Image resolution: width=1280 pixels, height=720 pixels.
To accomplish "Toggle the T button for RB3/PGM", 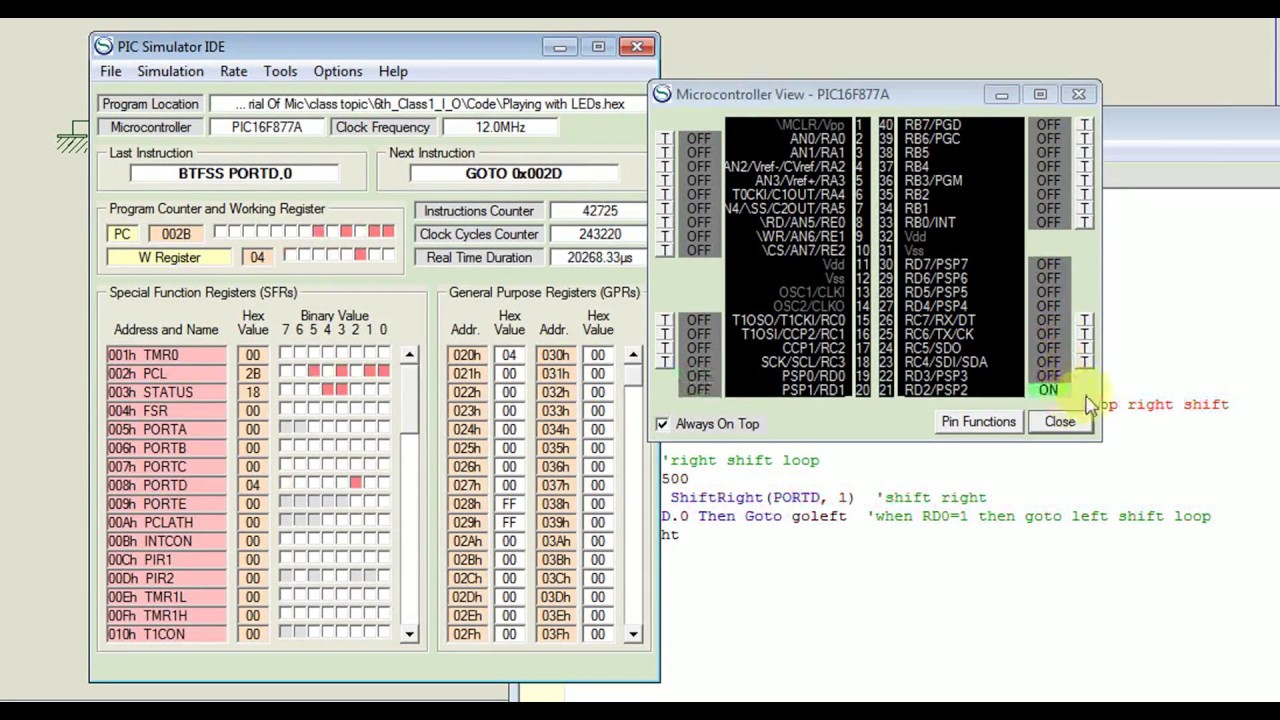I will click(1085, 181).
